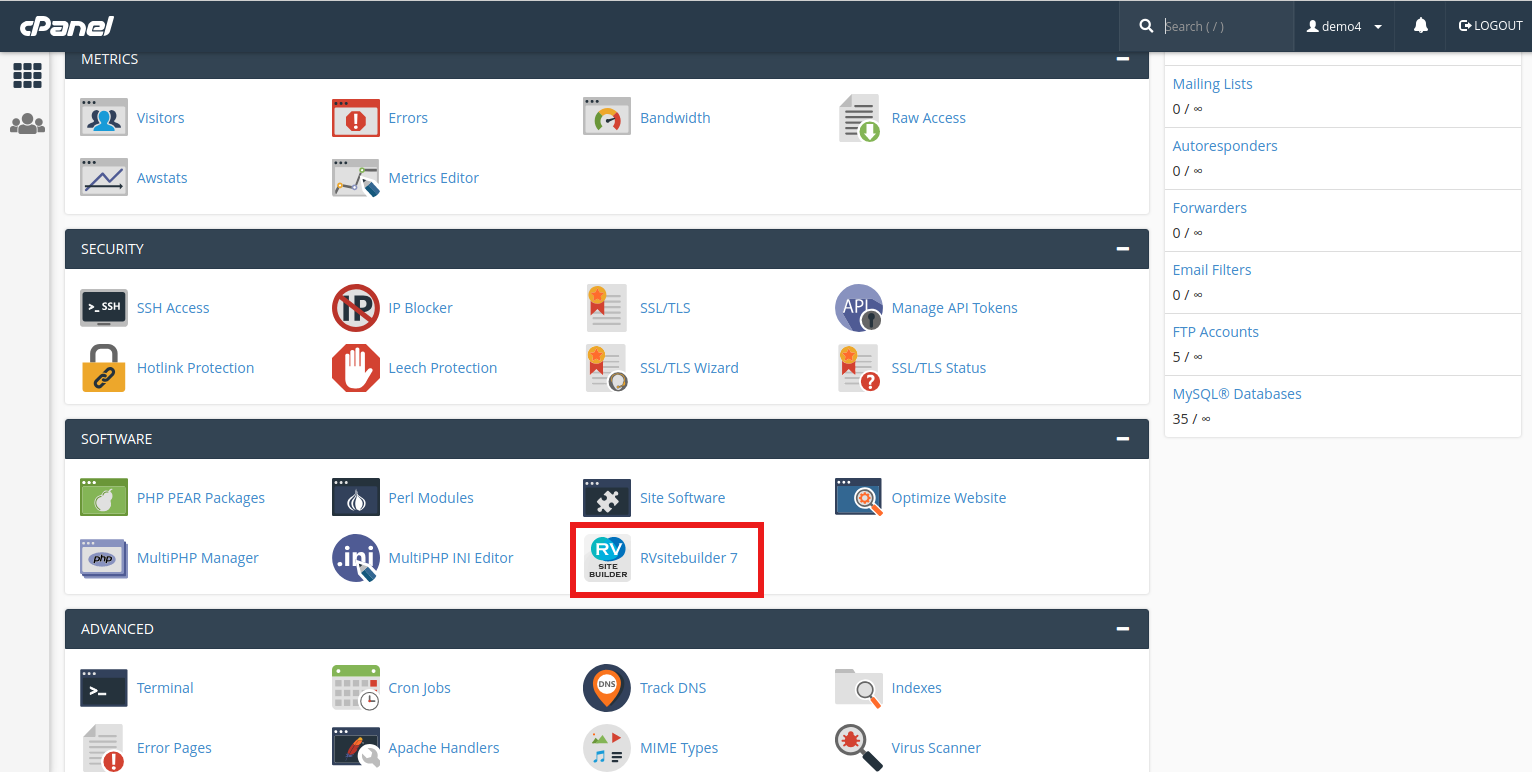Click the Cron Jobs calendar icon
The width and height of the screenshot is (1532, 772).
click(x=356, y=688)
